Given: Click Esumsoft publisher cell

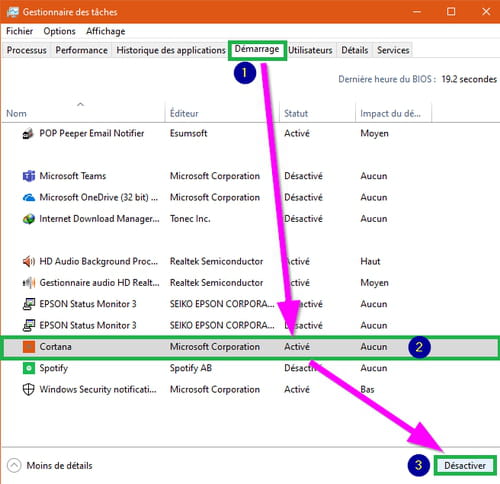Looking at the screenshot, I should point(189,133).
